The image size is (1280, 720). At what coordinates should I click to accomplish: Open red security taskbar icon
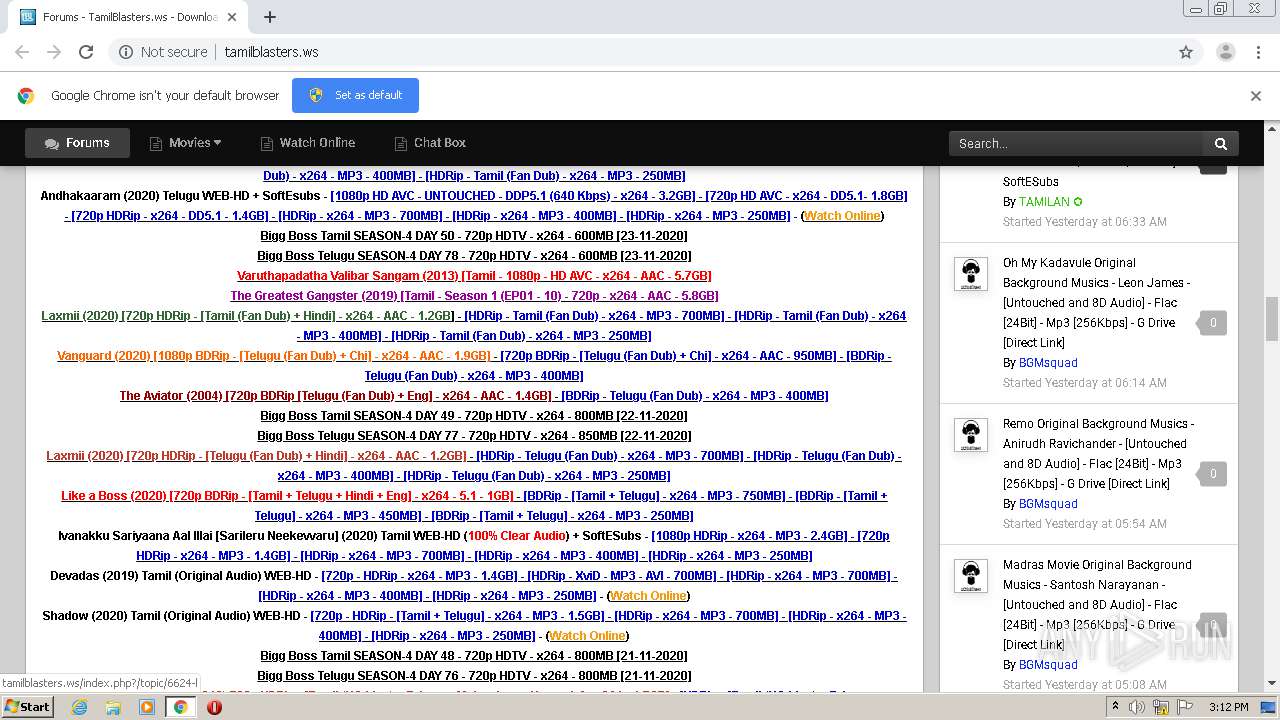pos(214,707)
